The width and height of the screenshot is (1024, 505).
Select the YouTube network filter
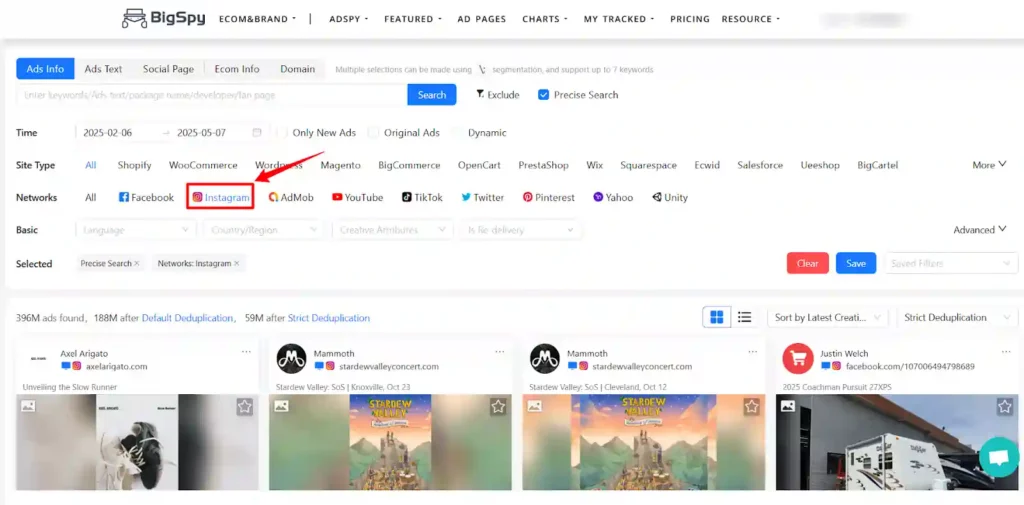point(357,197)
